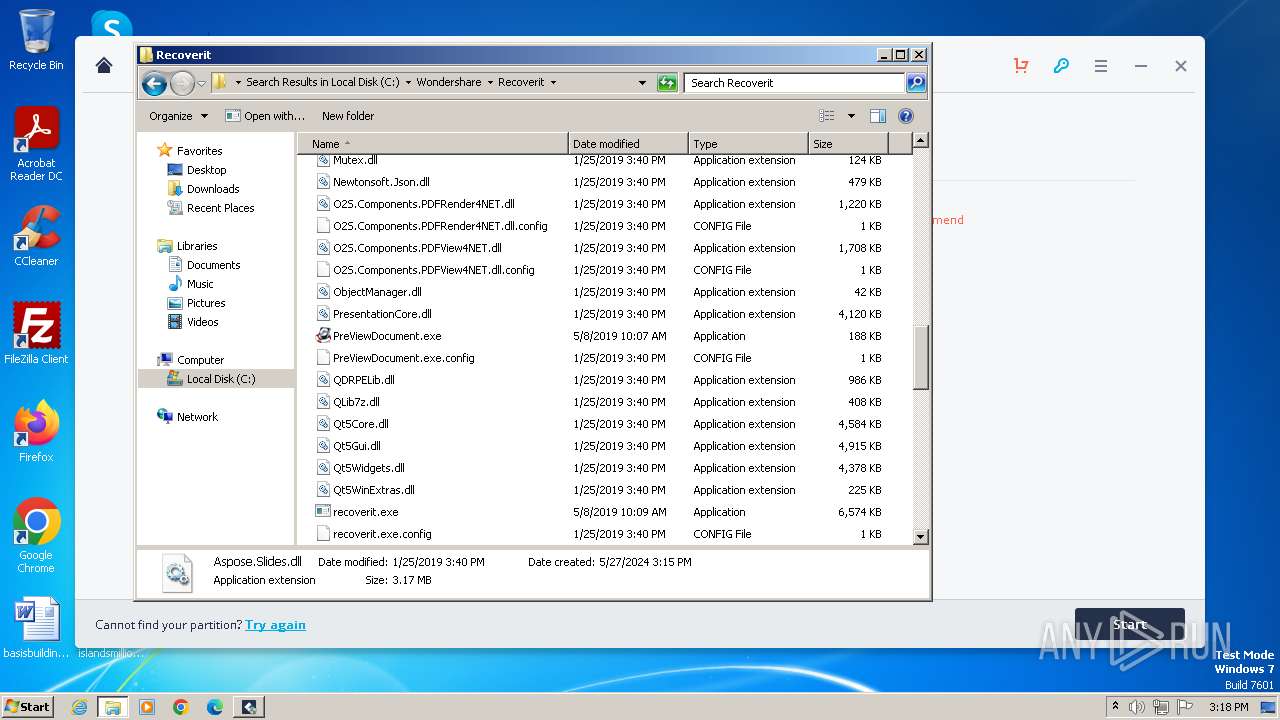
Task: Sort by Size column header
Action: (848, 144)
